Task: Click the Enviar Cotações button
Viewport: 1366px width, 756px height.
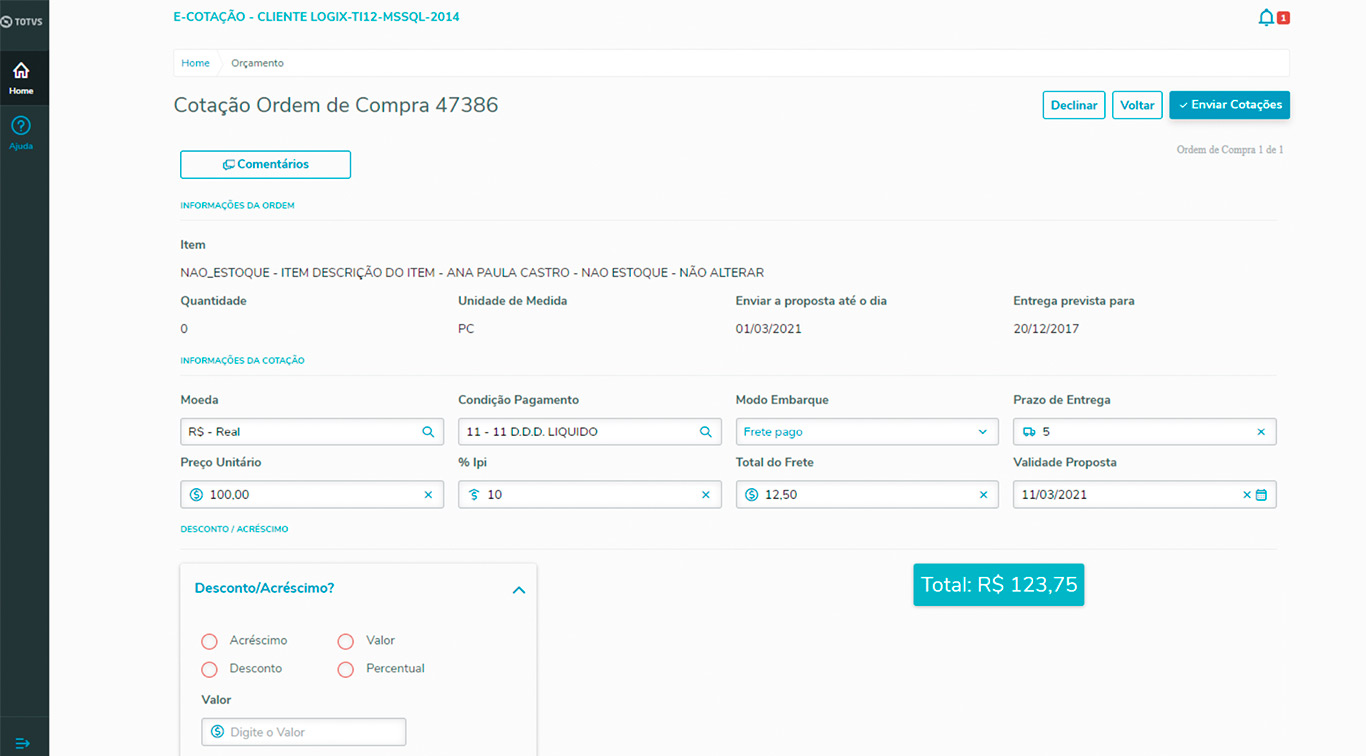Action: [x=1229, y=105]
